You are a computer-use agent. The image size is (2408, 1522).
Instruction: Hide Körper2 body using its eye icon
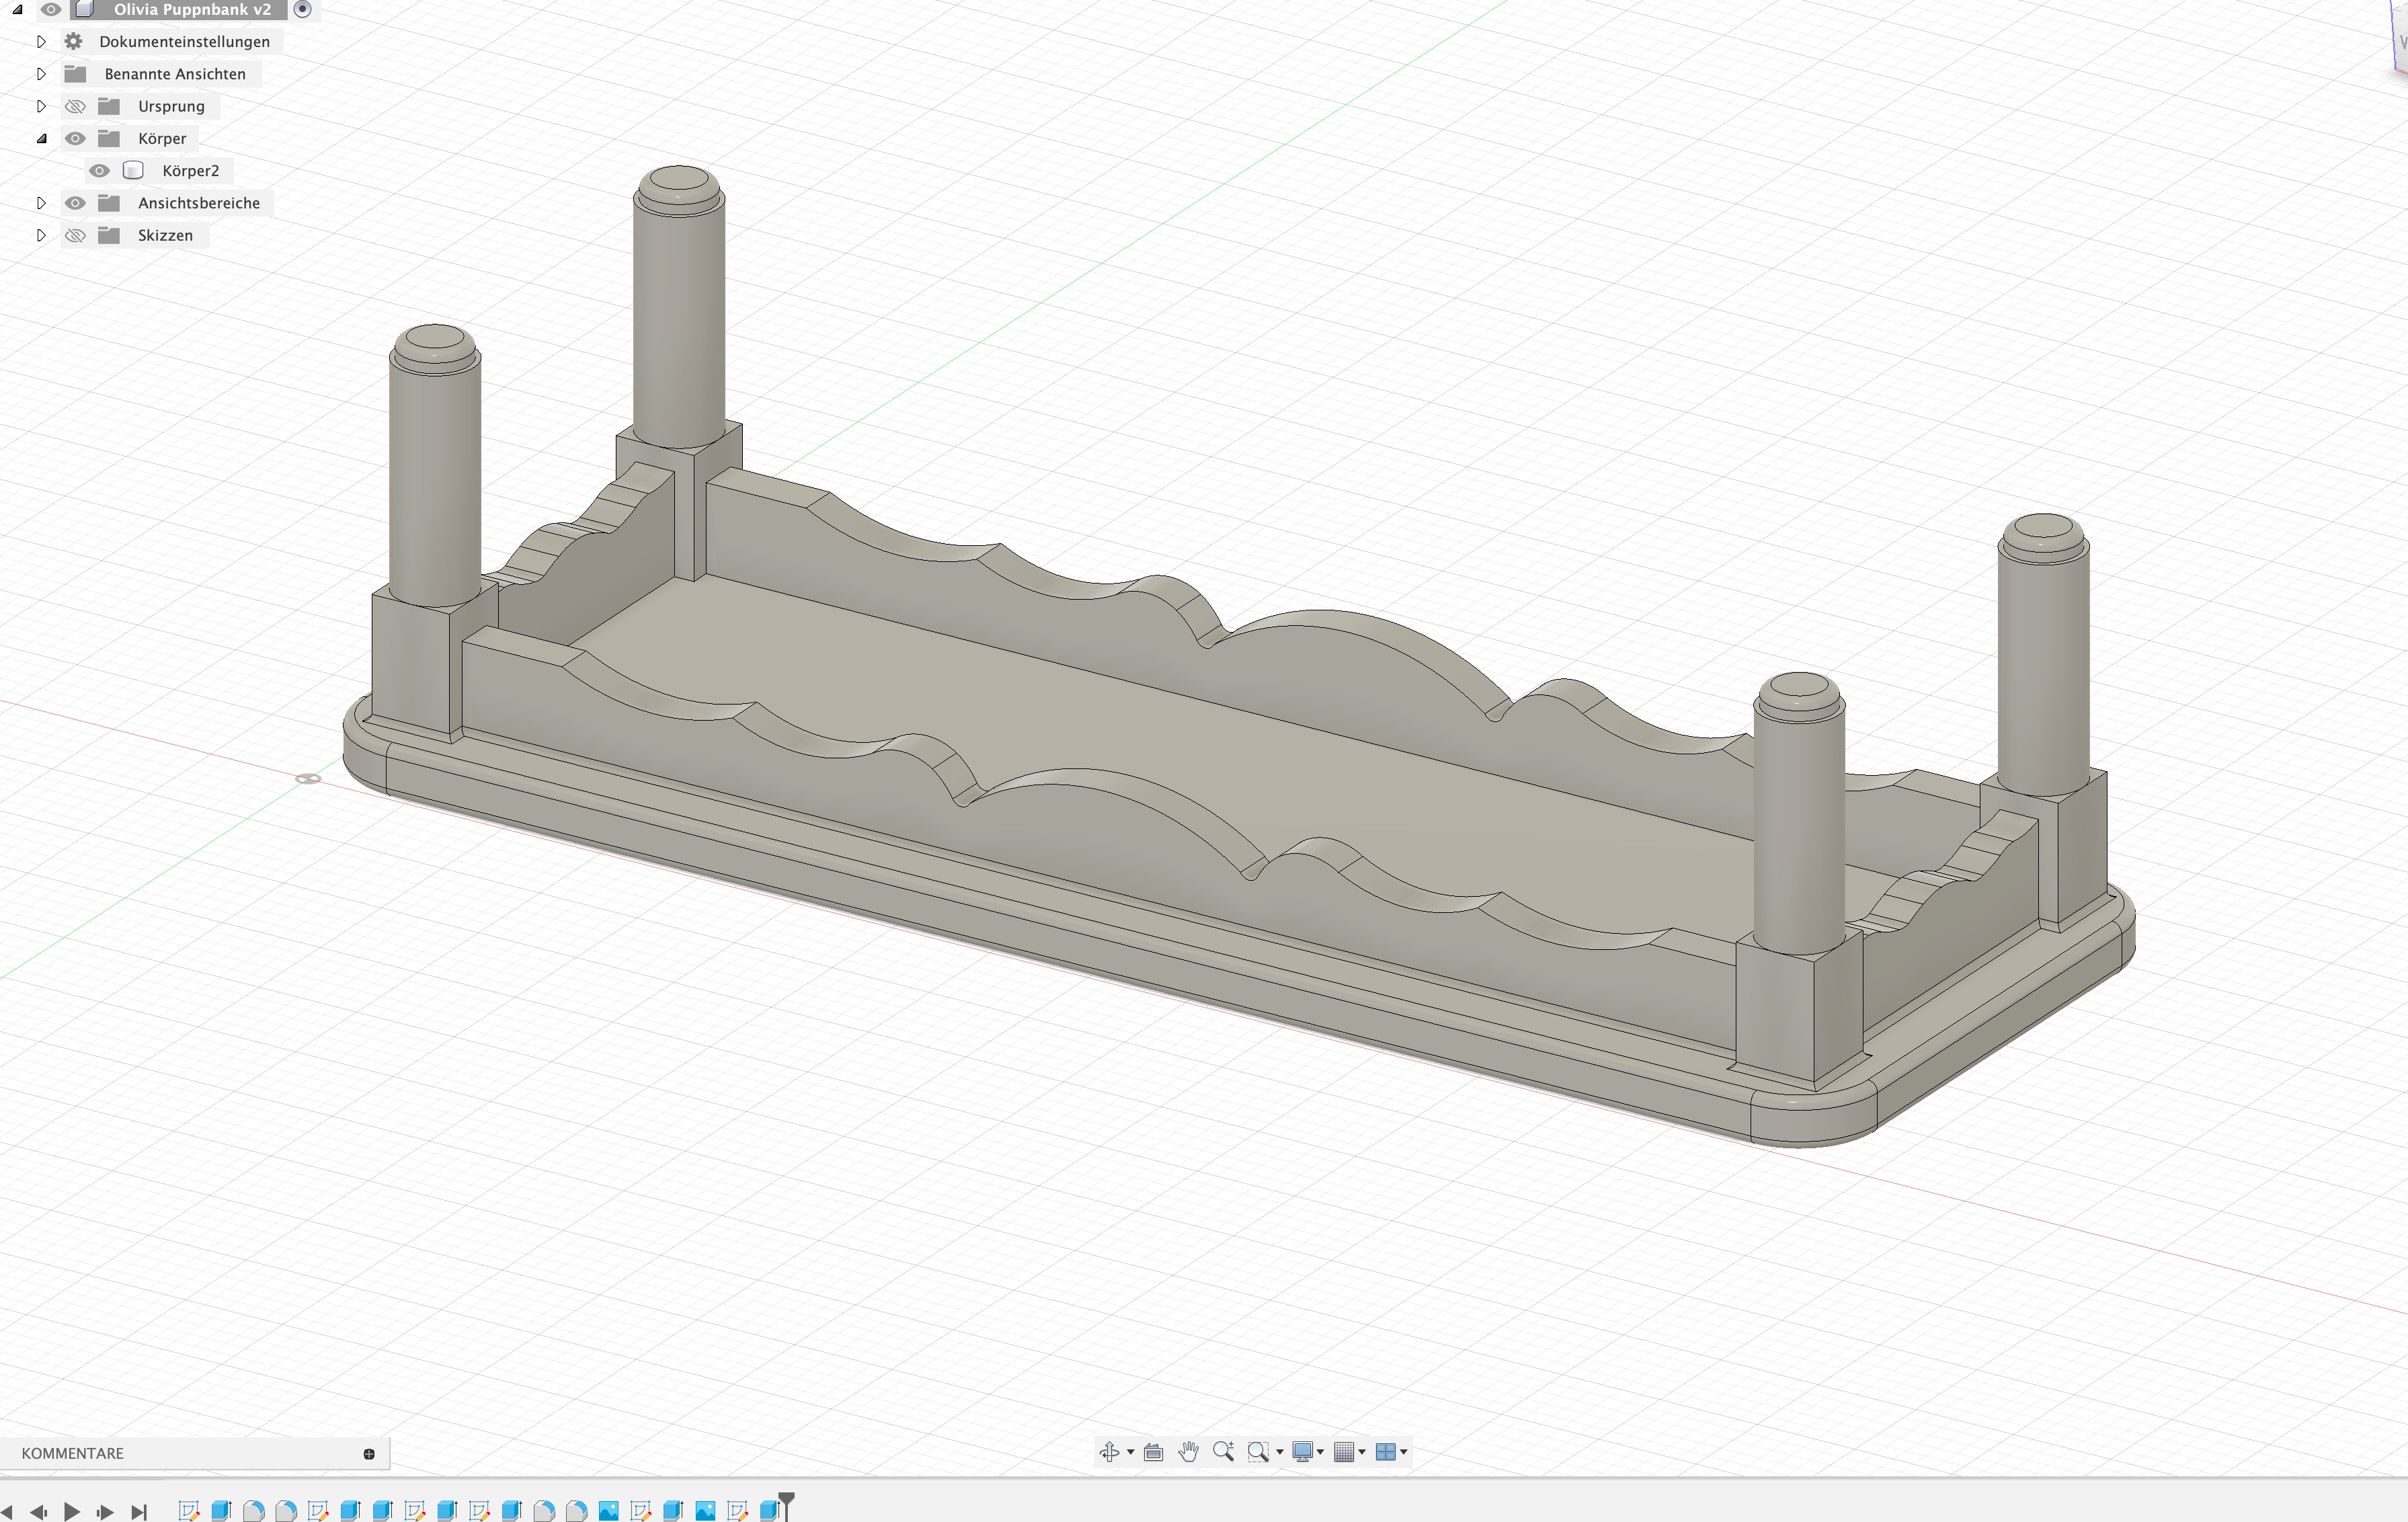[x=99, y=171]
